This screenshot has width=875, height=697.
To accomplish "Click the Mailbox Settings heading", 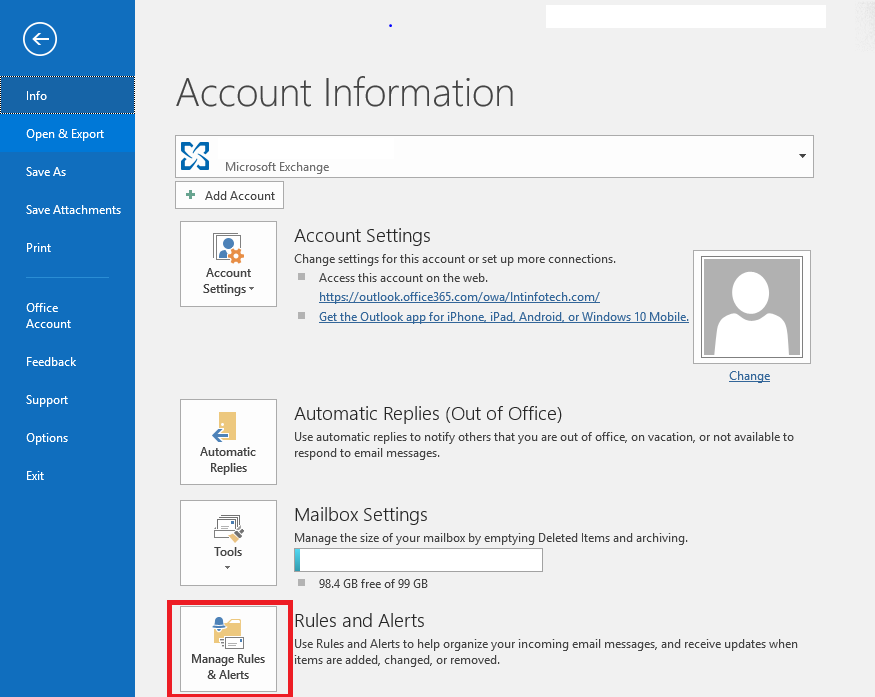I will (x=361, y=515).
